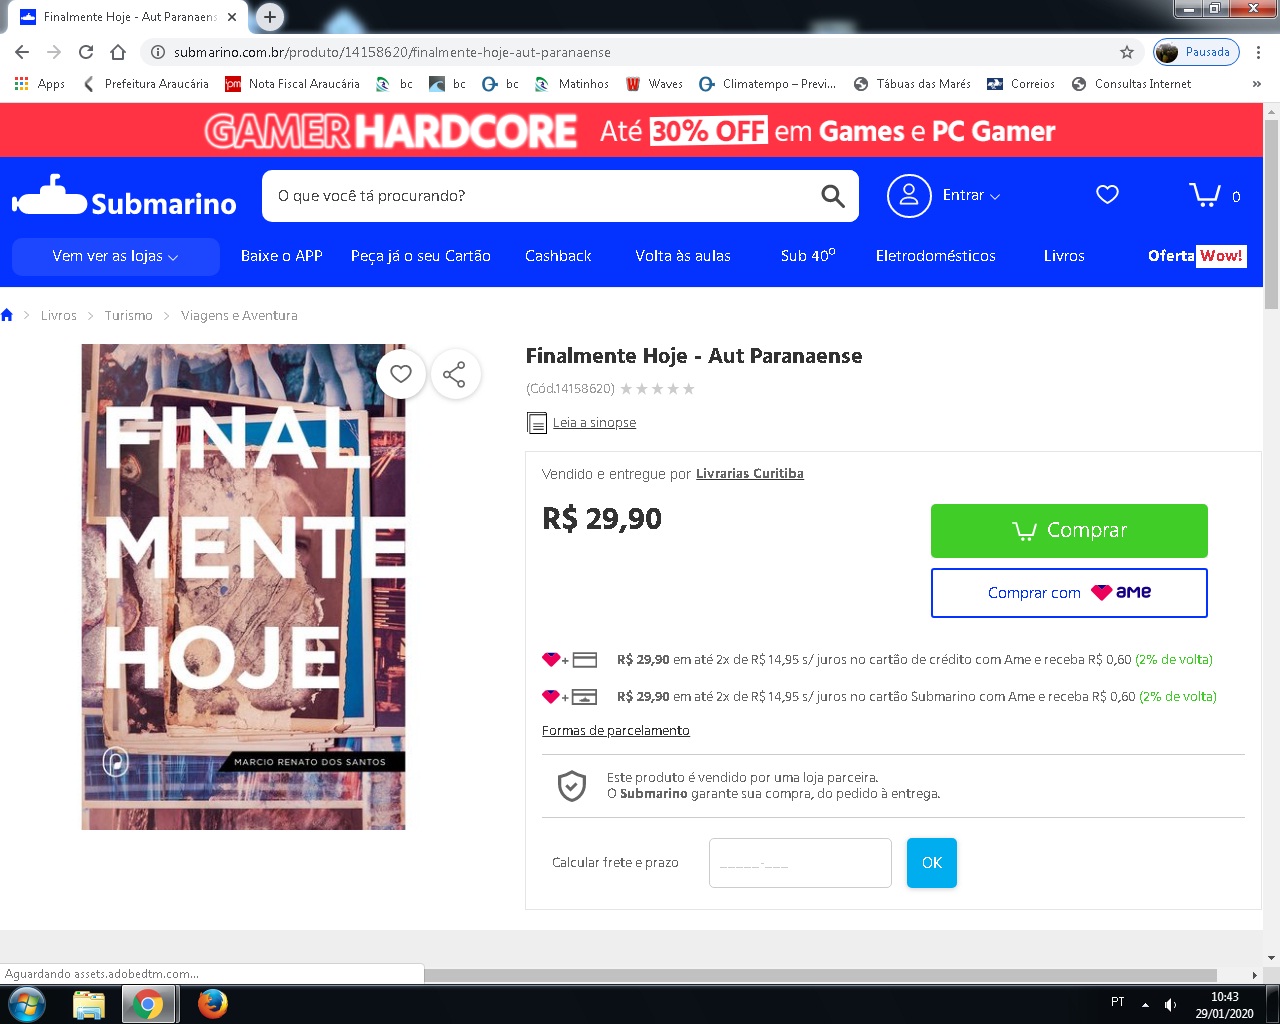Click the green Comprar button
This screenshot has height=1024, width=1280.
[x=1069, y=531]
